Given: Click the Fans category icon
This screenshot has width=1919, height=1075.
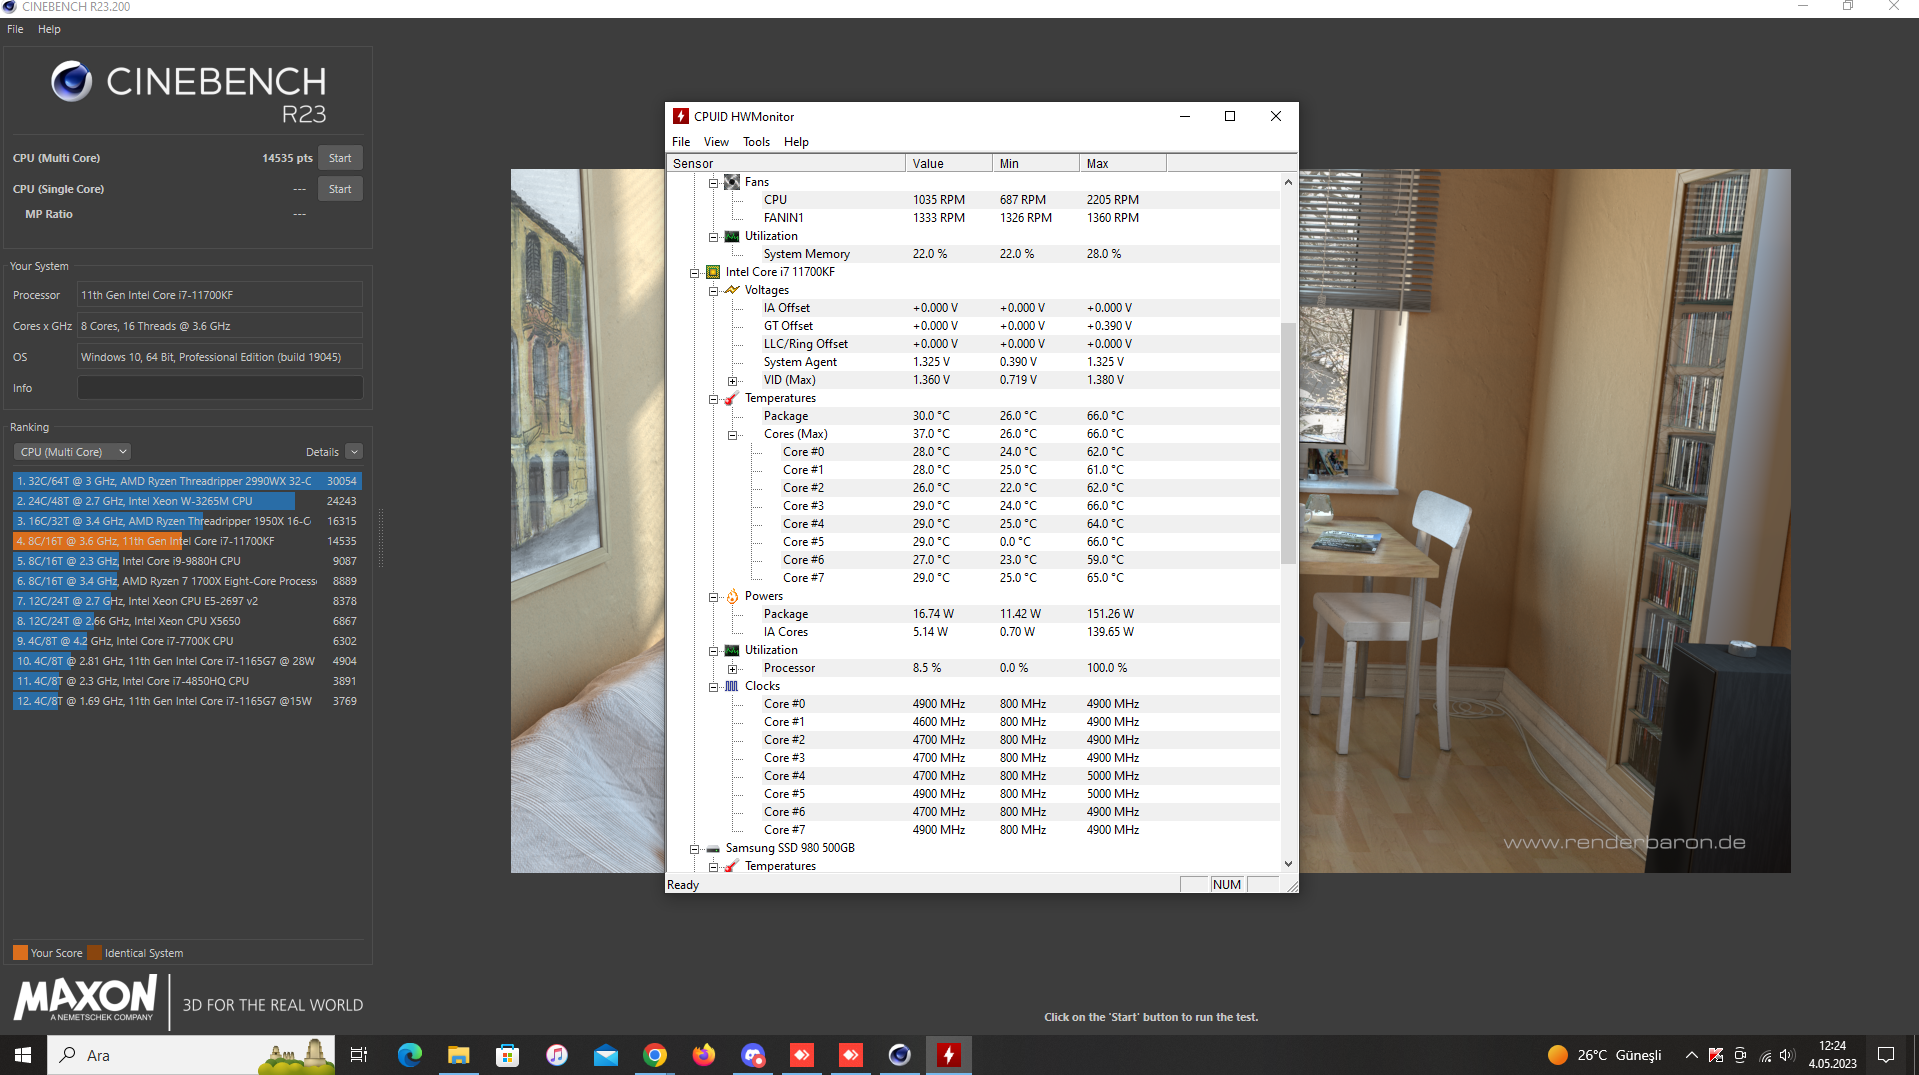Looking at the screenshot, I should click(x=731, y=182).
